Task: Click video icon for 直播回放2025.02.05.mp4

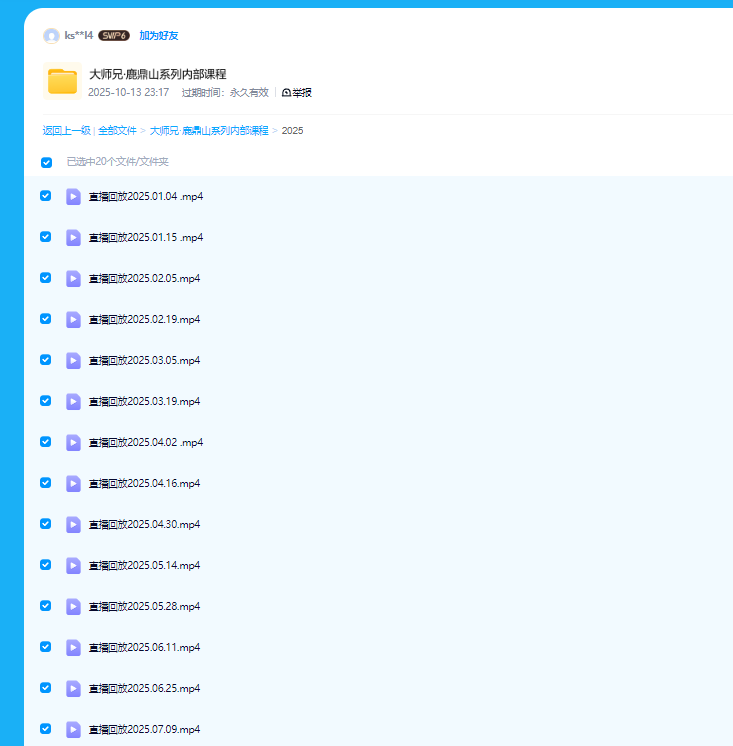Action: tap(73, 278)
